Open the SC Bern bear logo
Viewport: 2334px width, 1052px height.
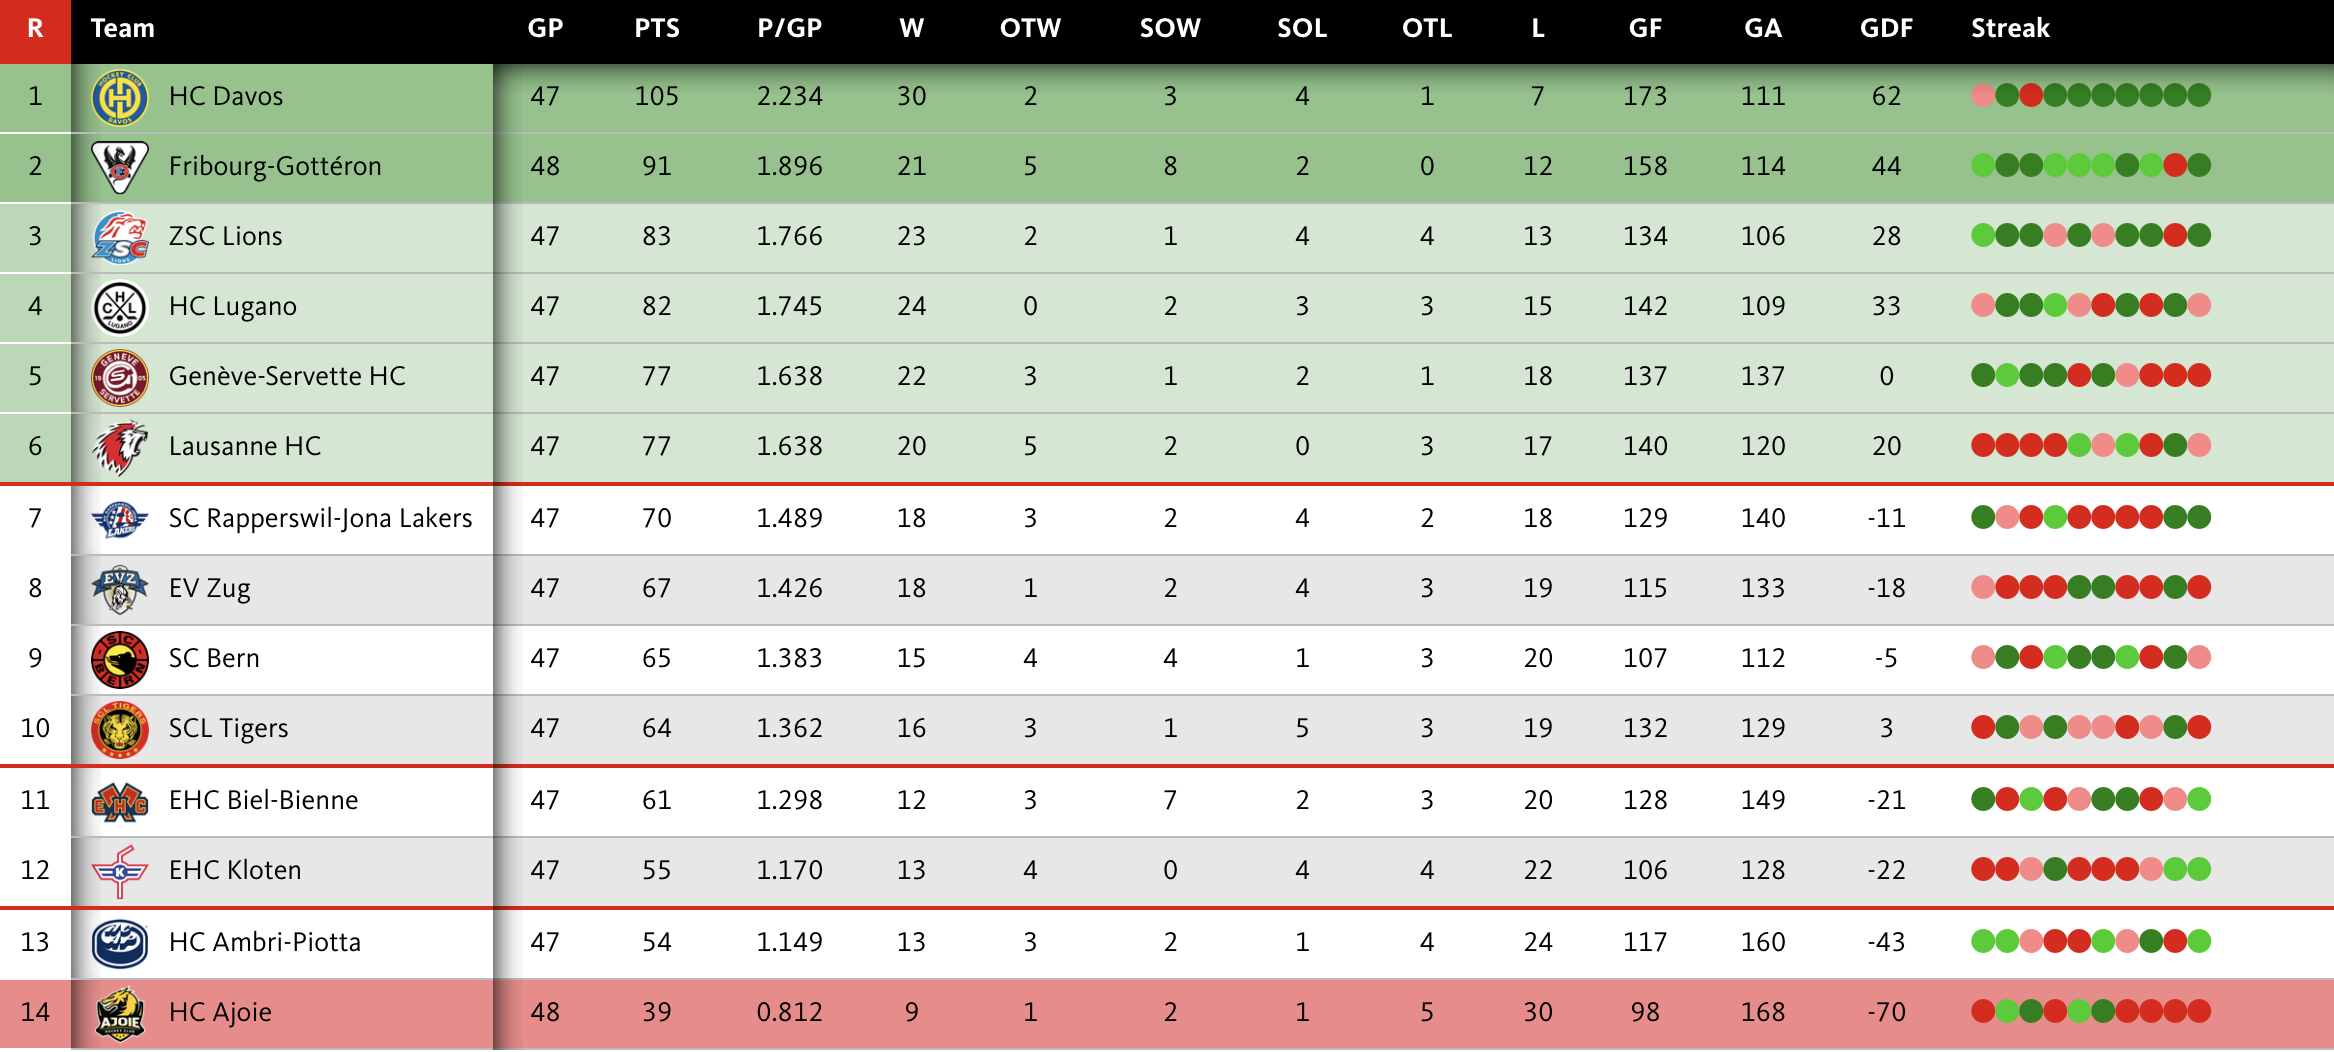pyautogui.click(x=120, y=659)
